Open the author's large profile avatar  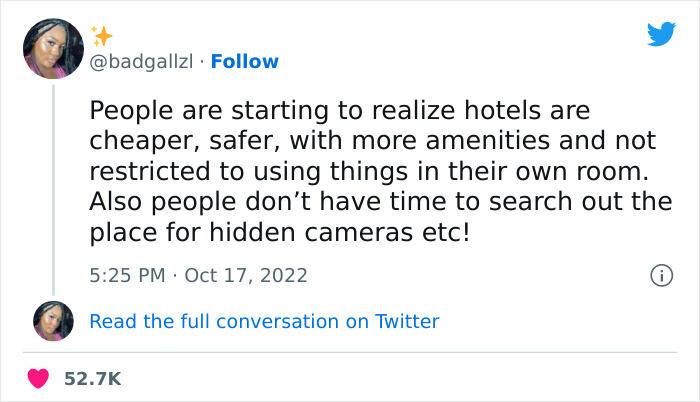click(x=54, y=50)
